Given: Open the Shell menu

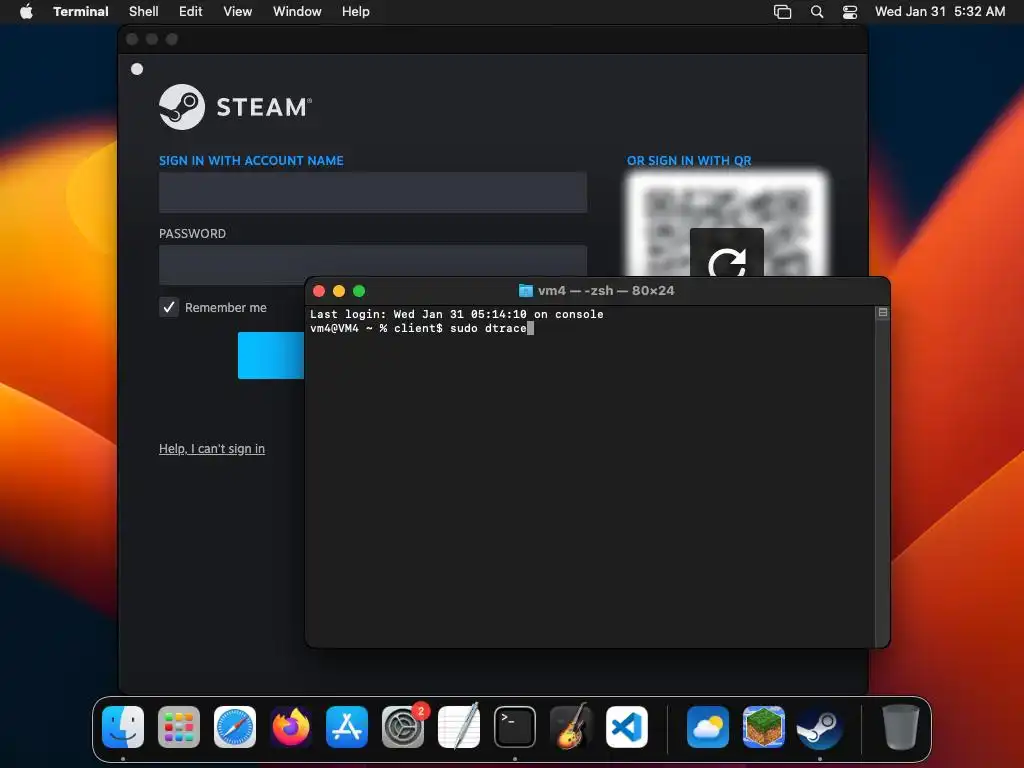Looking at the screenshot, I should [144, 11].
